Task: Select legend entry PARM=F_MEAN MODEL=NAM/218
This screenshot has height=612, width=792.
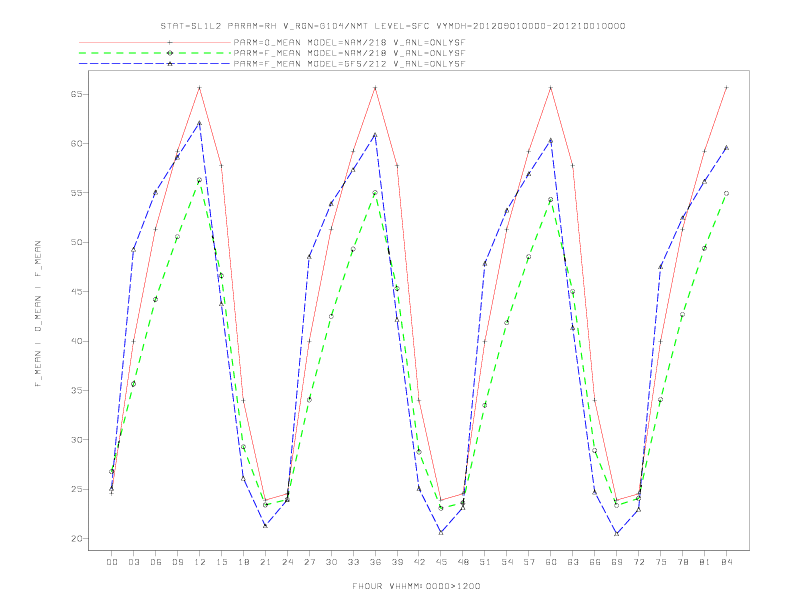Action: tap(349, 53)
